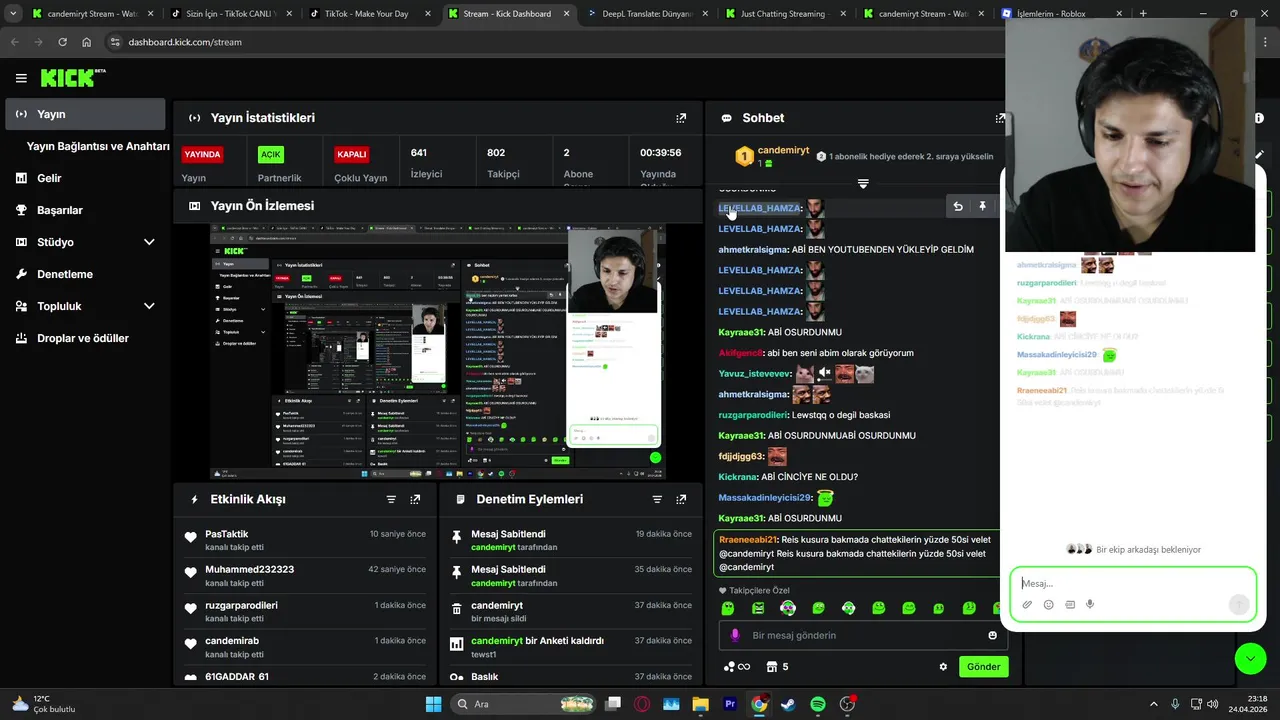This screenshot has height=720, width=1280.
Task: Reload the browser page
Action: 62,42
